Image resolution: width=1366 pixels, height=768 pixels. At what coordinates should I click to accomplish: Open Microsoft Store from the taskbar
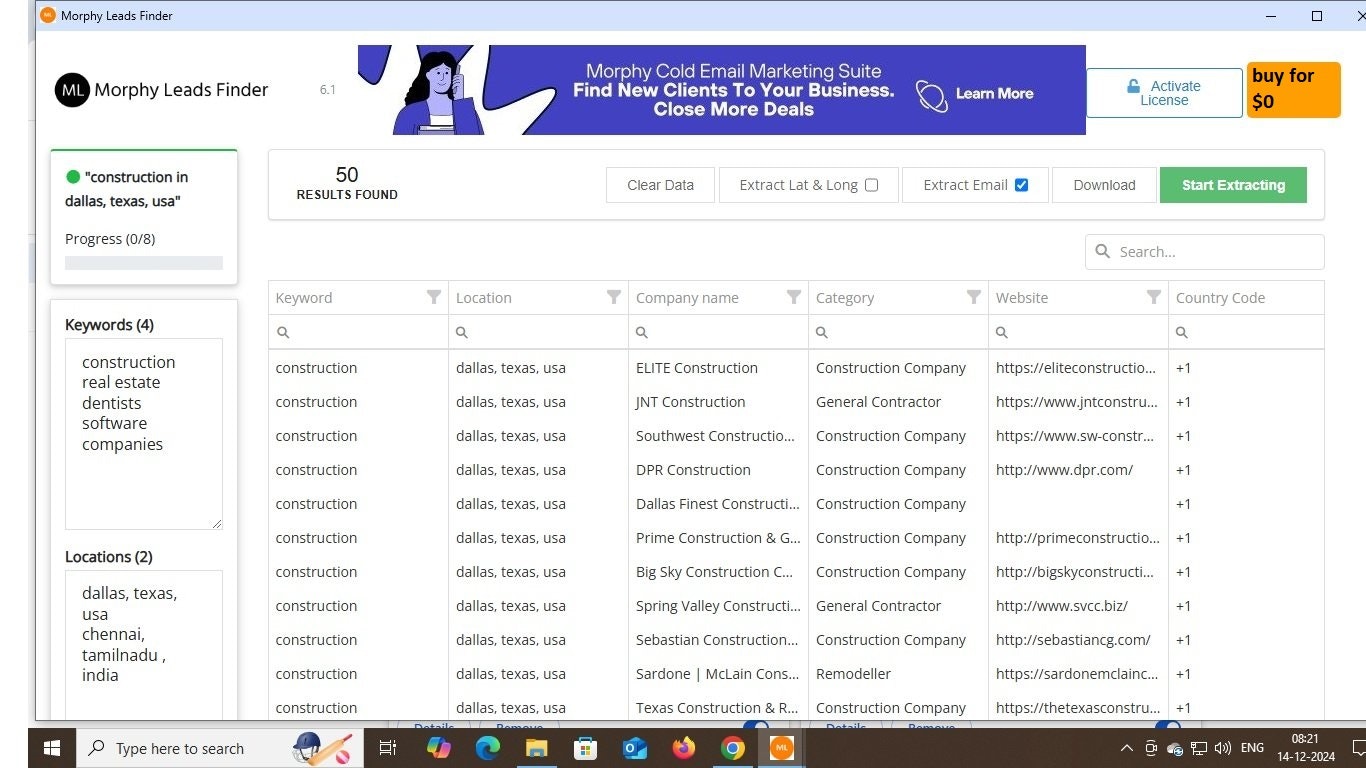[x=585, y=748]
